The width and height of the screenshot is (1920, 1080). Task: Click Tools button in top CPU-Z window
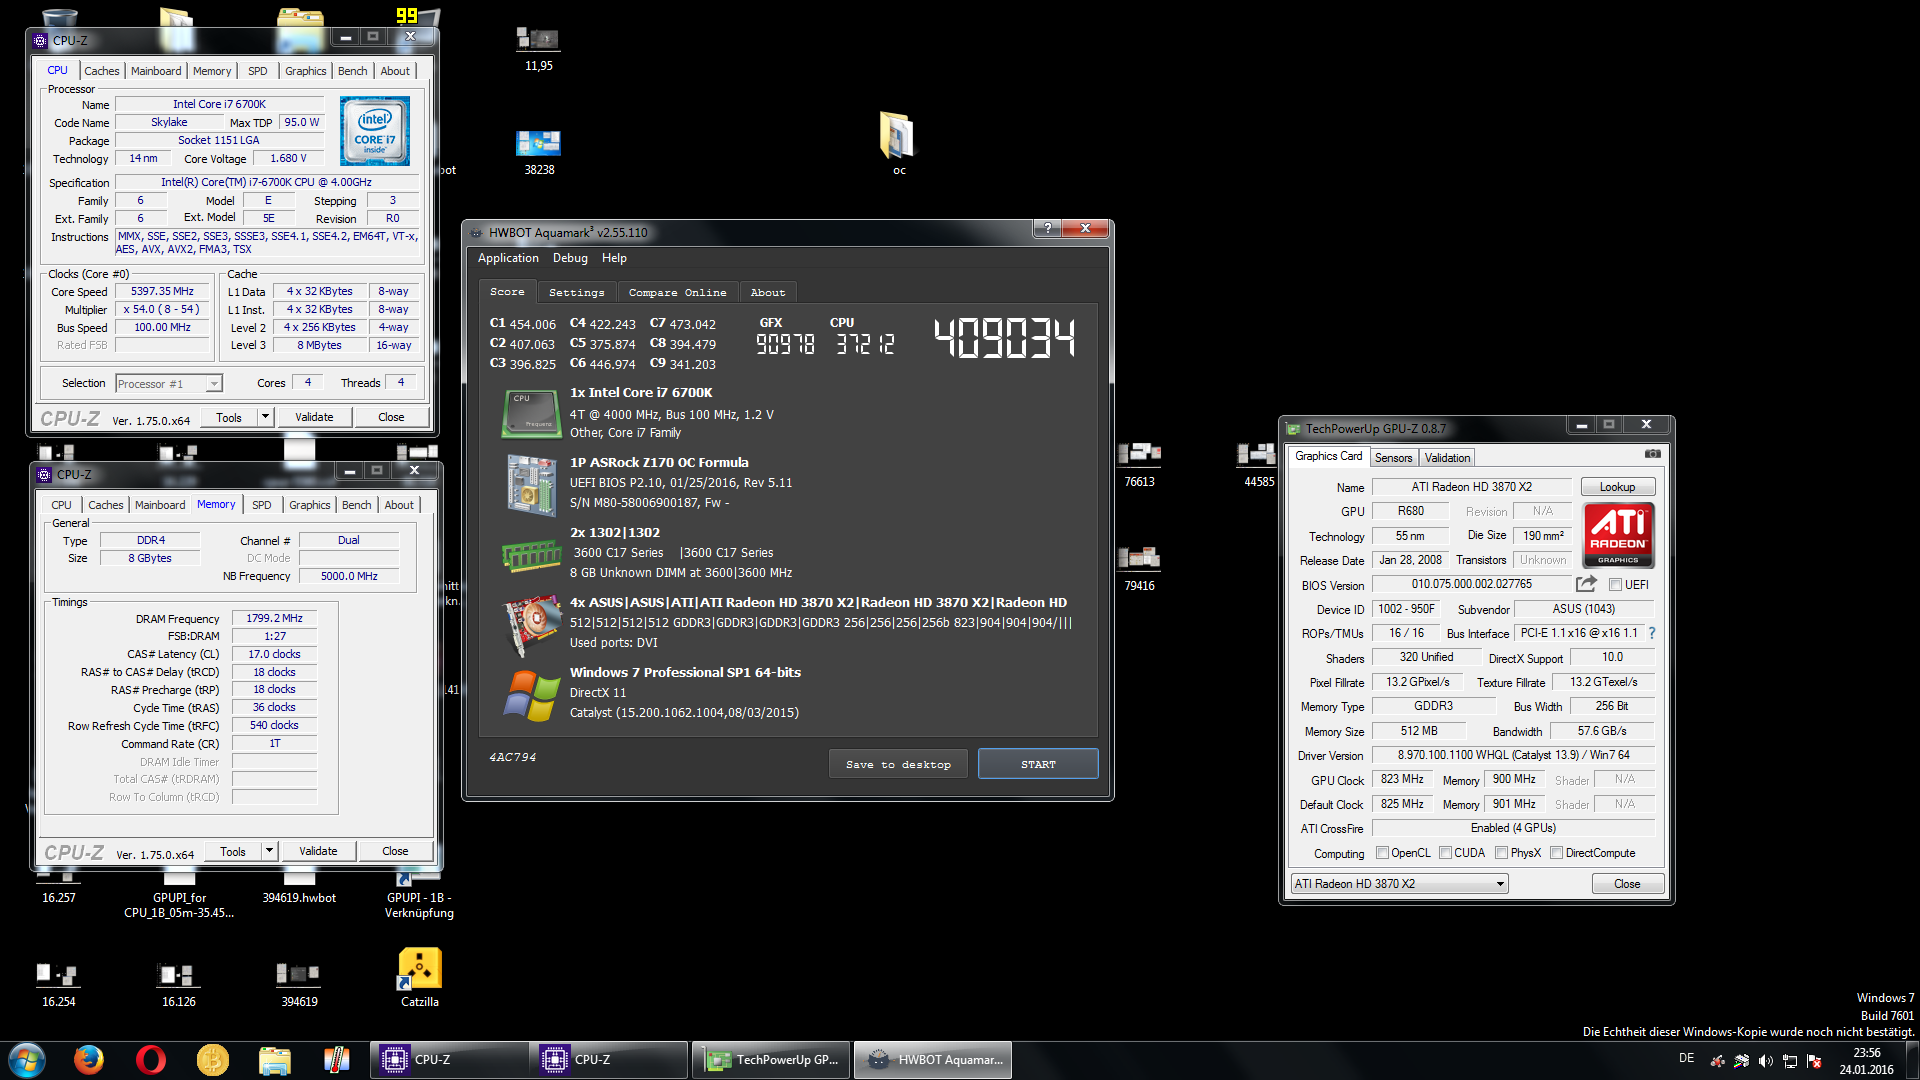pyautogui.click(x=229, y=417)
